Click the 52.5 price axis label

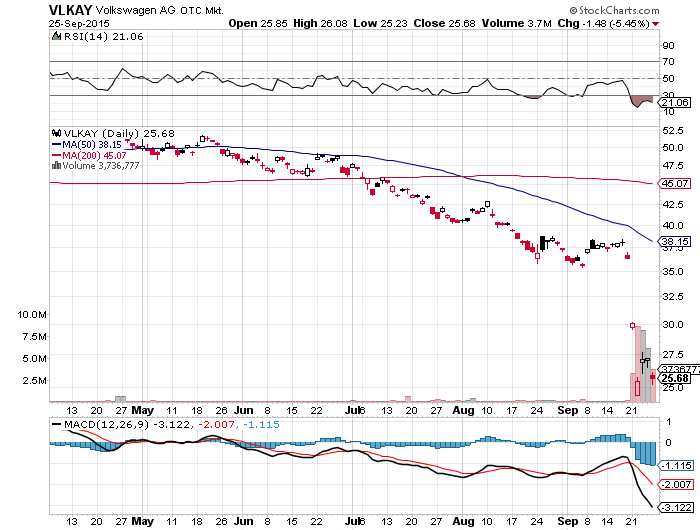[673, 130]
